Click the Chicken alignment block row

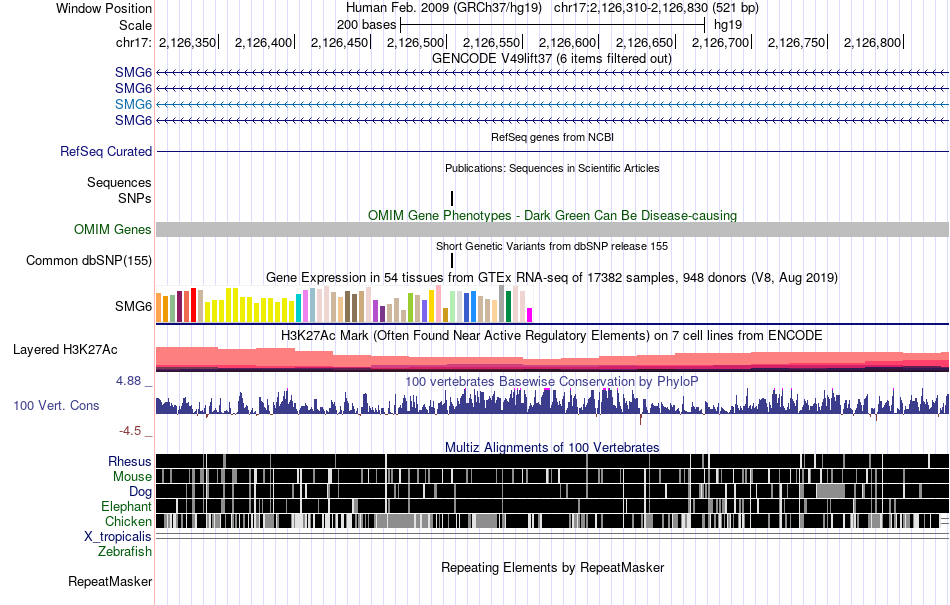coord(553,521)
